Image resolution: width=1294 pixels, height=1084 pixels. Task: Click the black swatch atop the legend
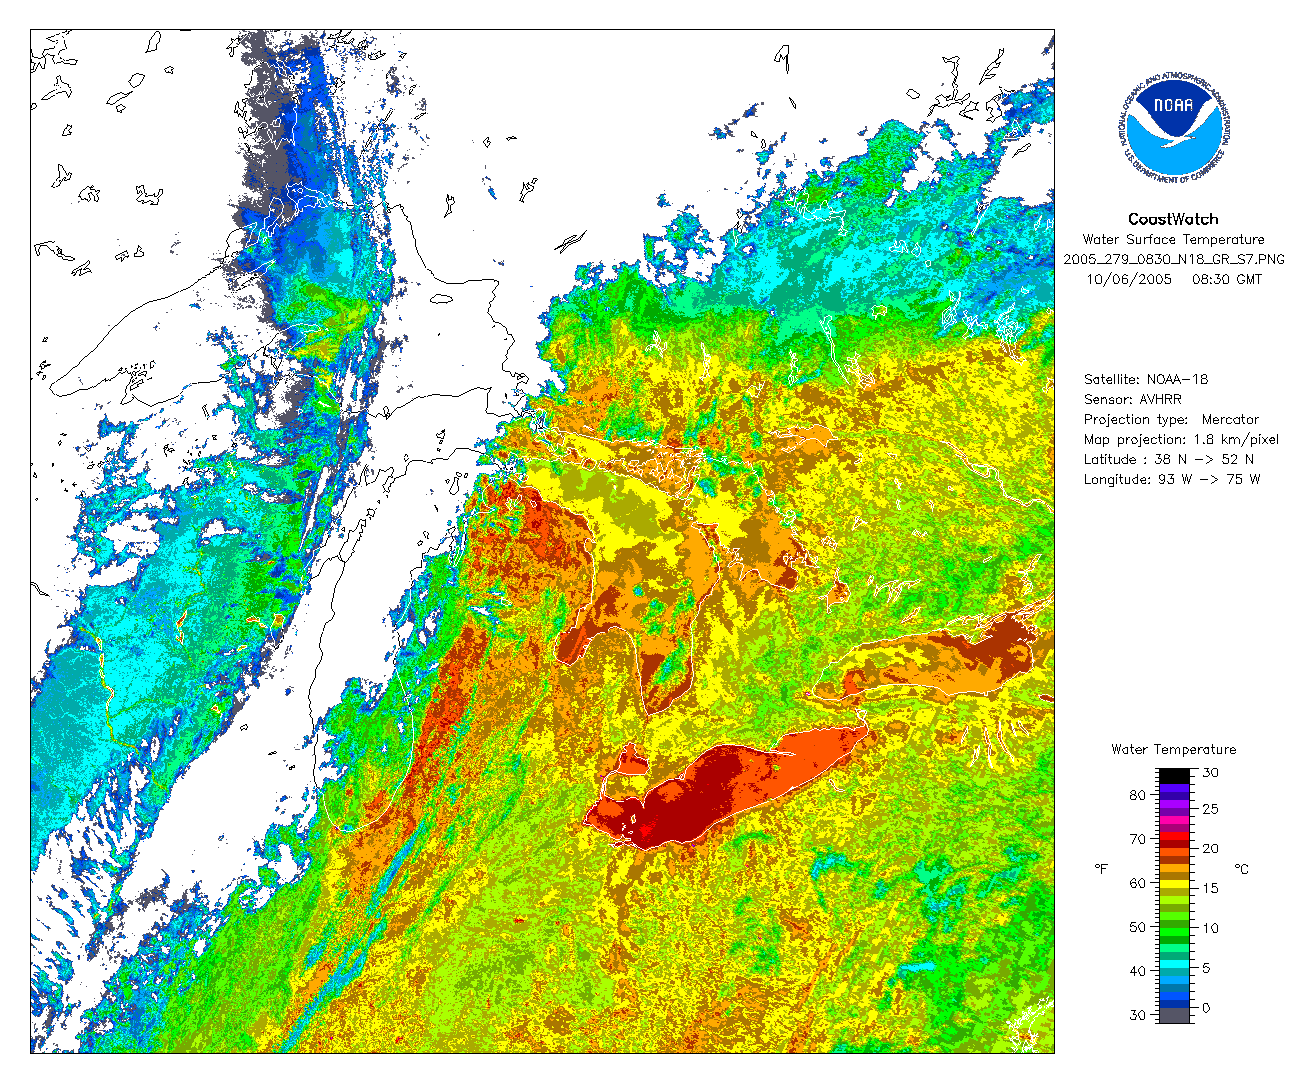click(x=1174, y=775)
